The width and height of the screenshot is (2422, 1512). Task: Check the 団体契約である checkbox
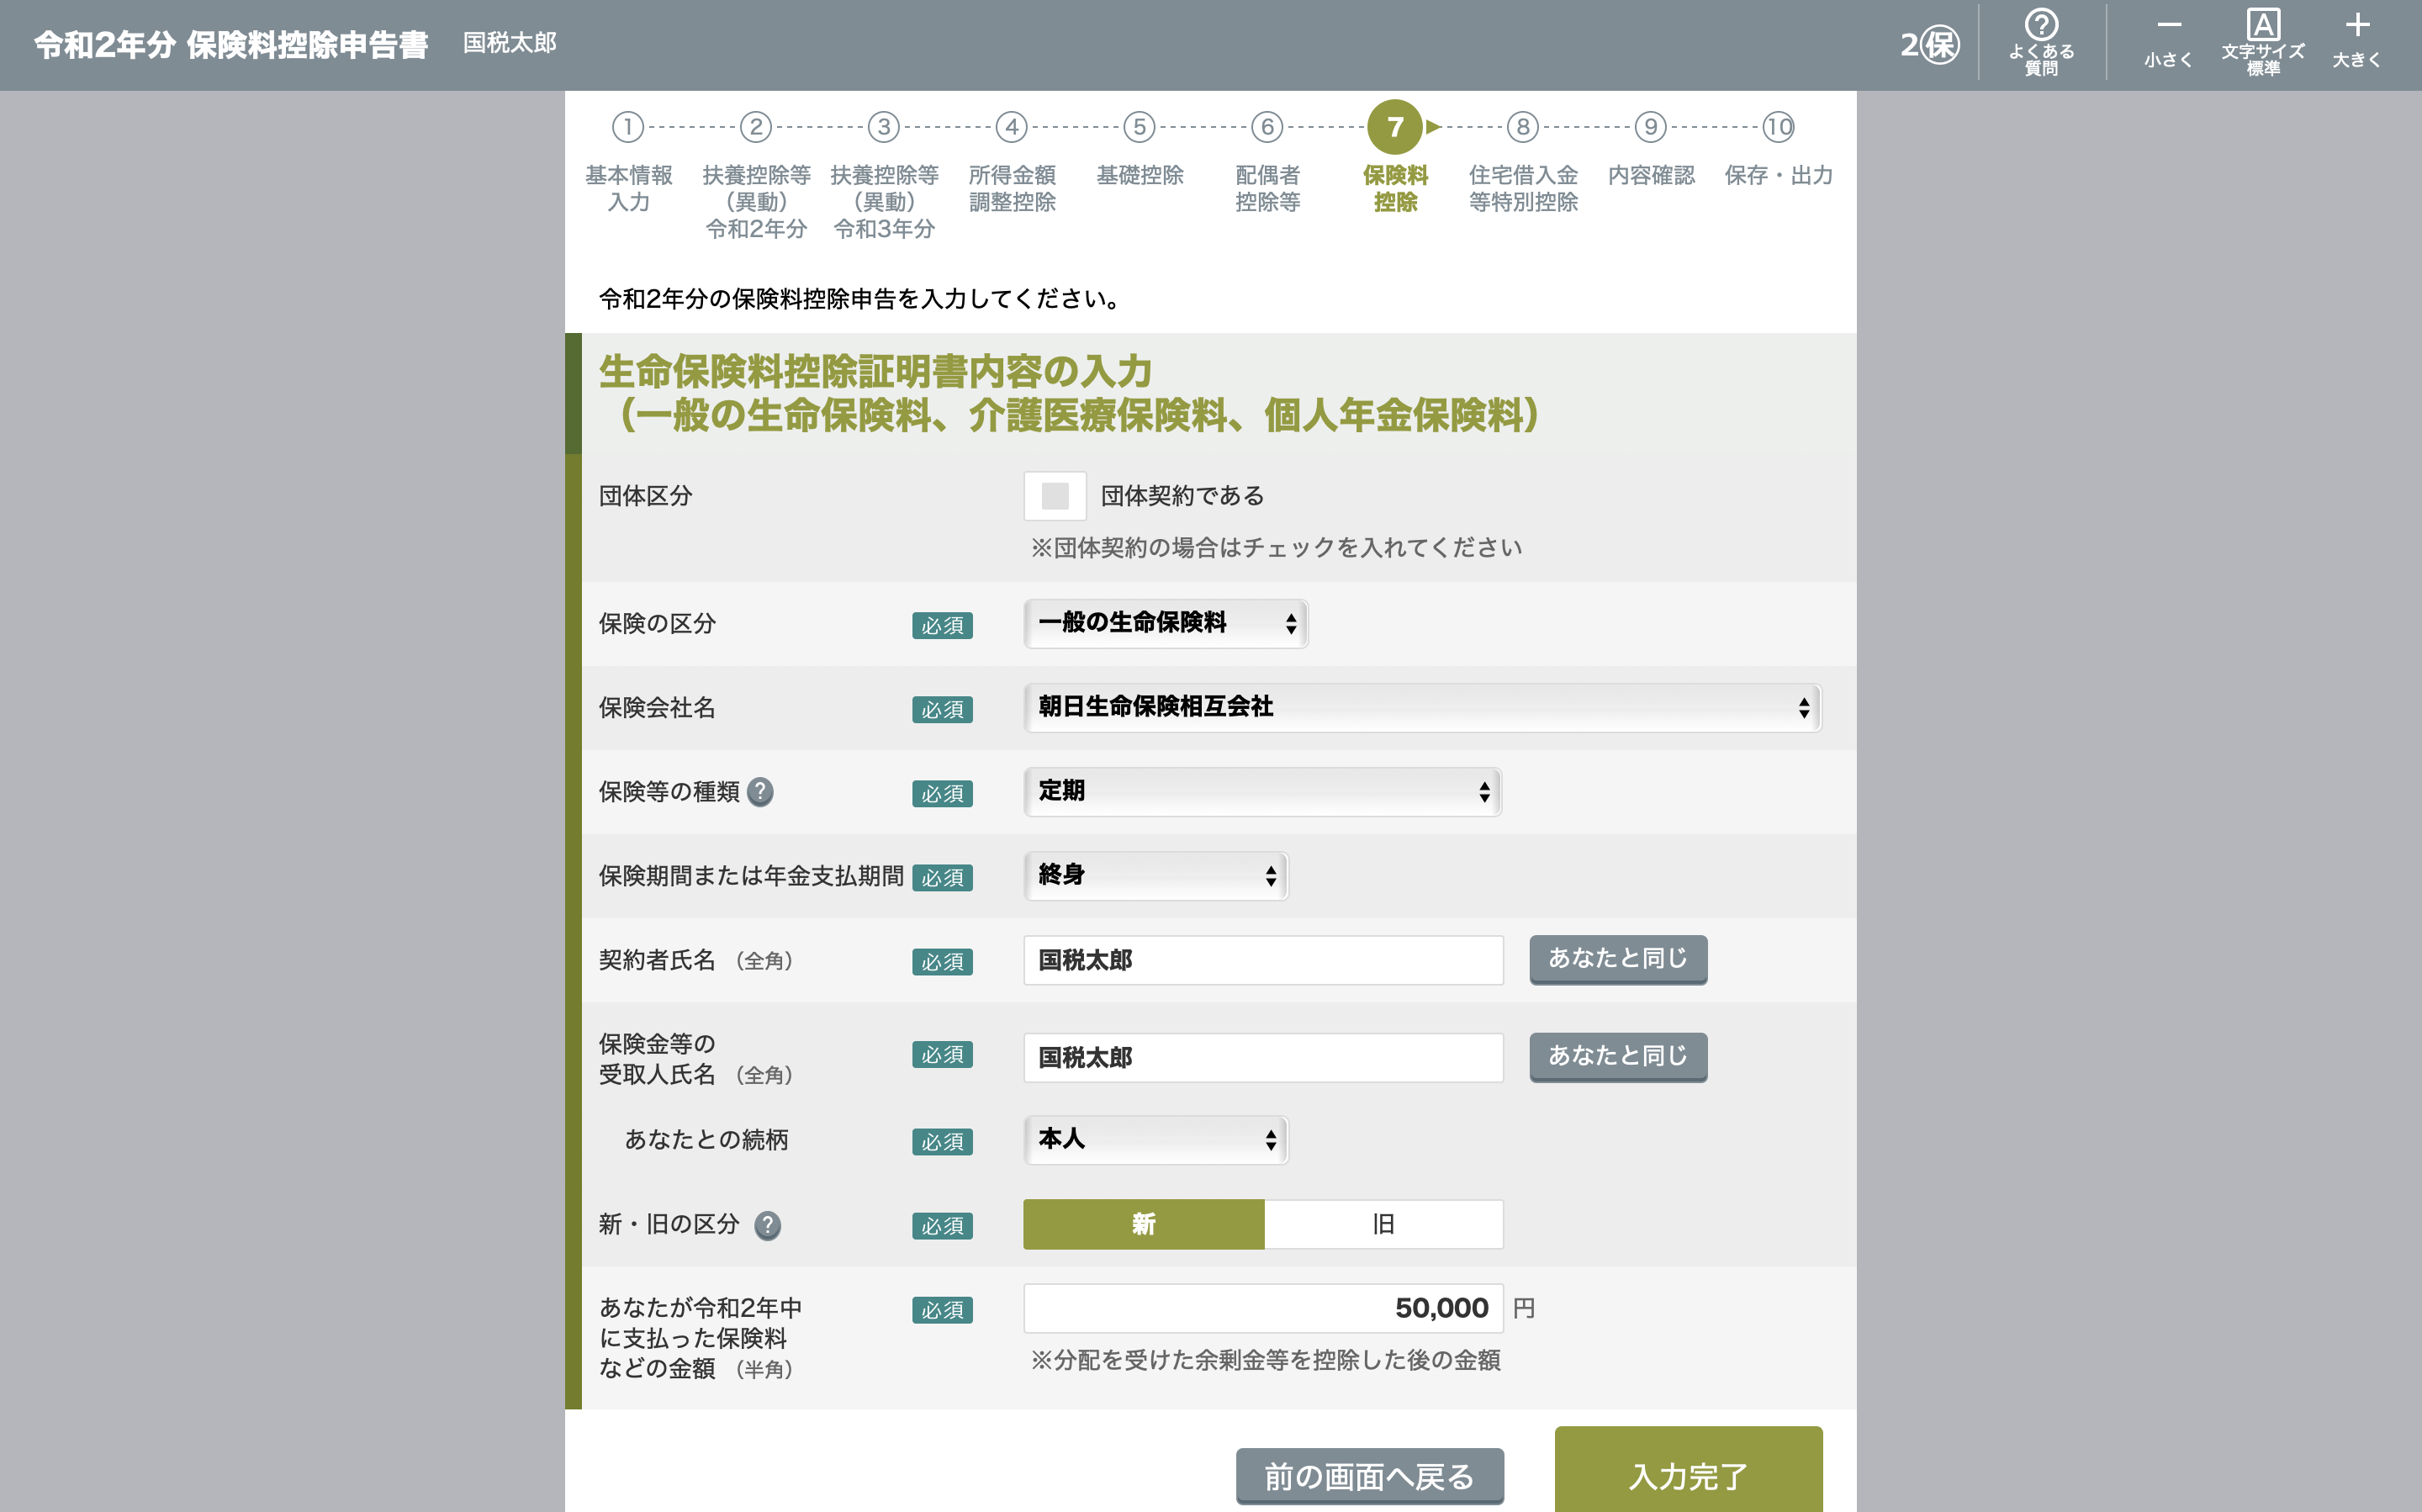pyautogui.click(x=1055, y=496)
